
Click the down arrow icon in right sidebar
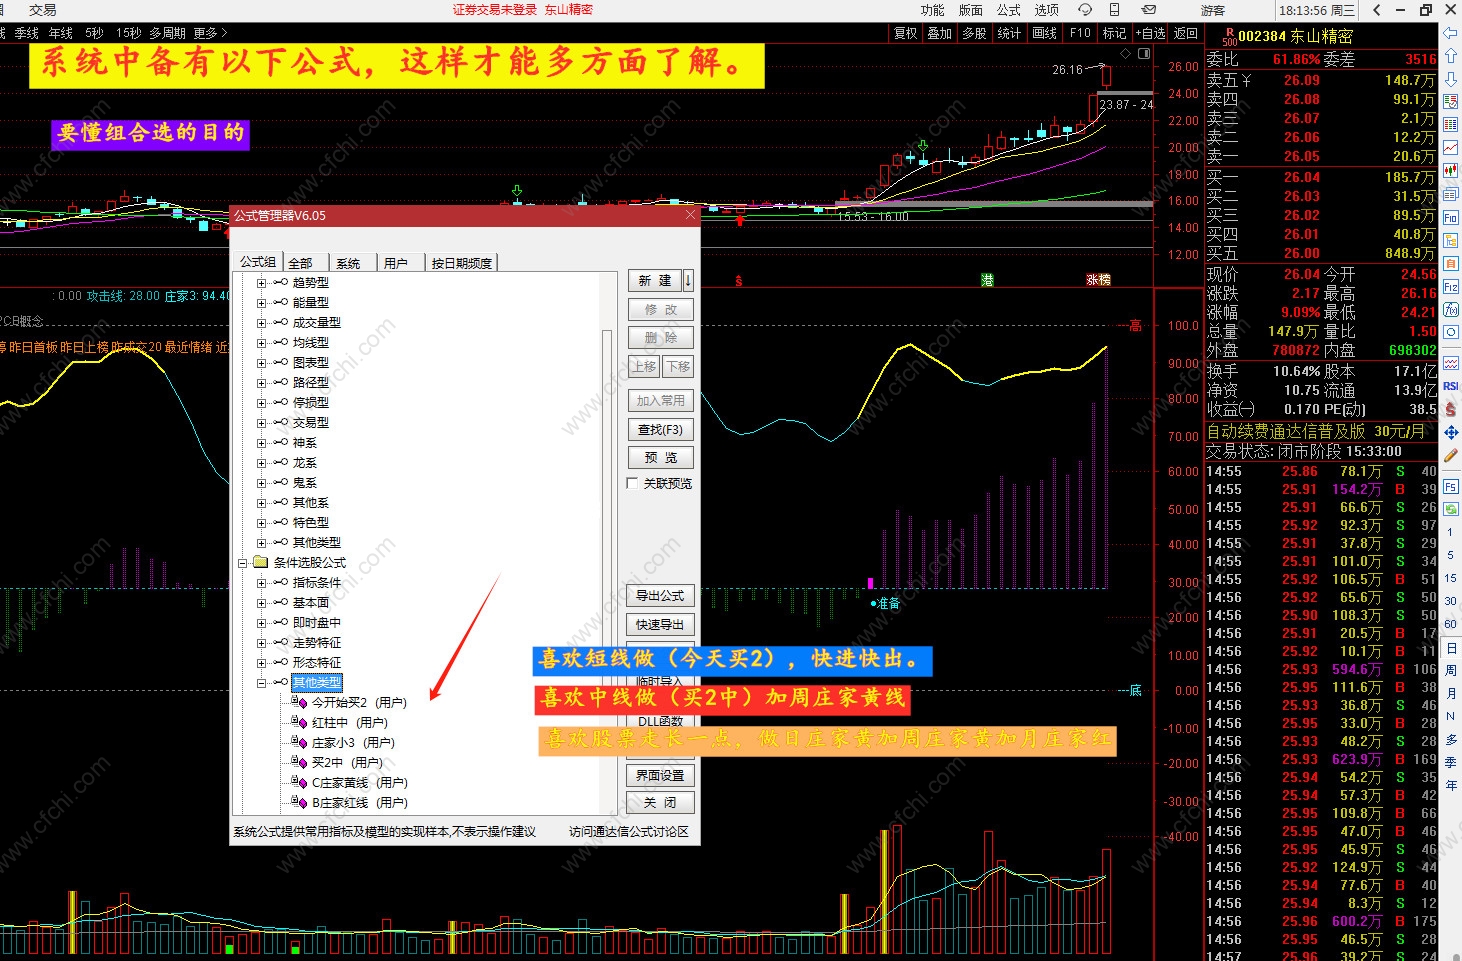(x=1451, y=78)
